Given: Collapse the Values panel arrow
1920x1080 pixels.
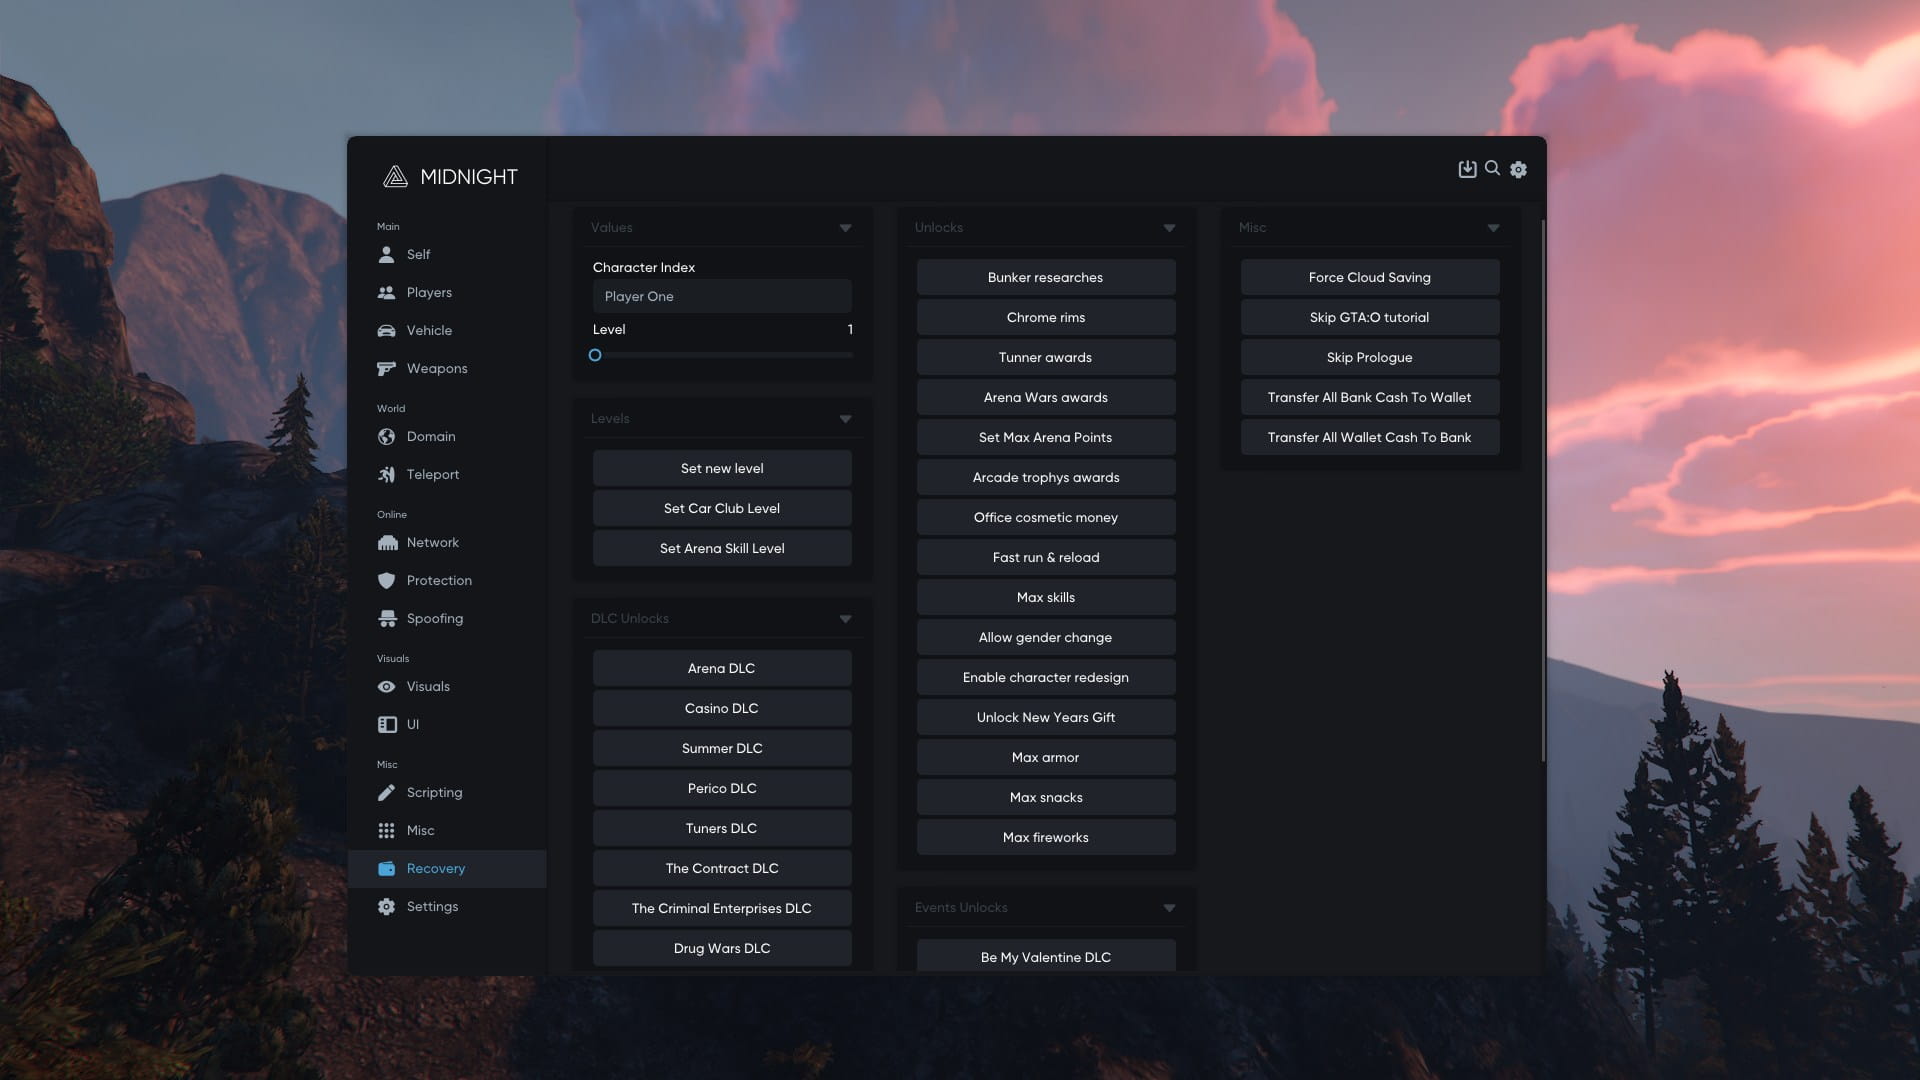Looking at the screenshot, I should click(x=845, y=228).
